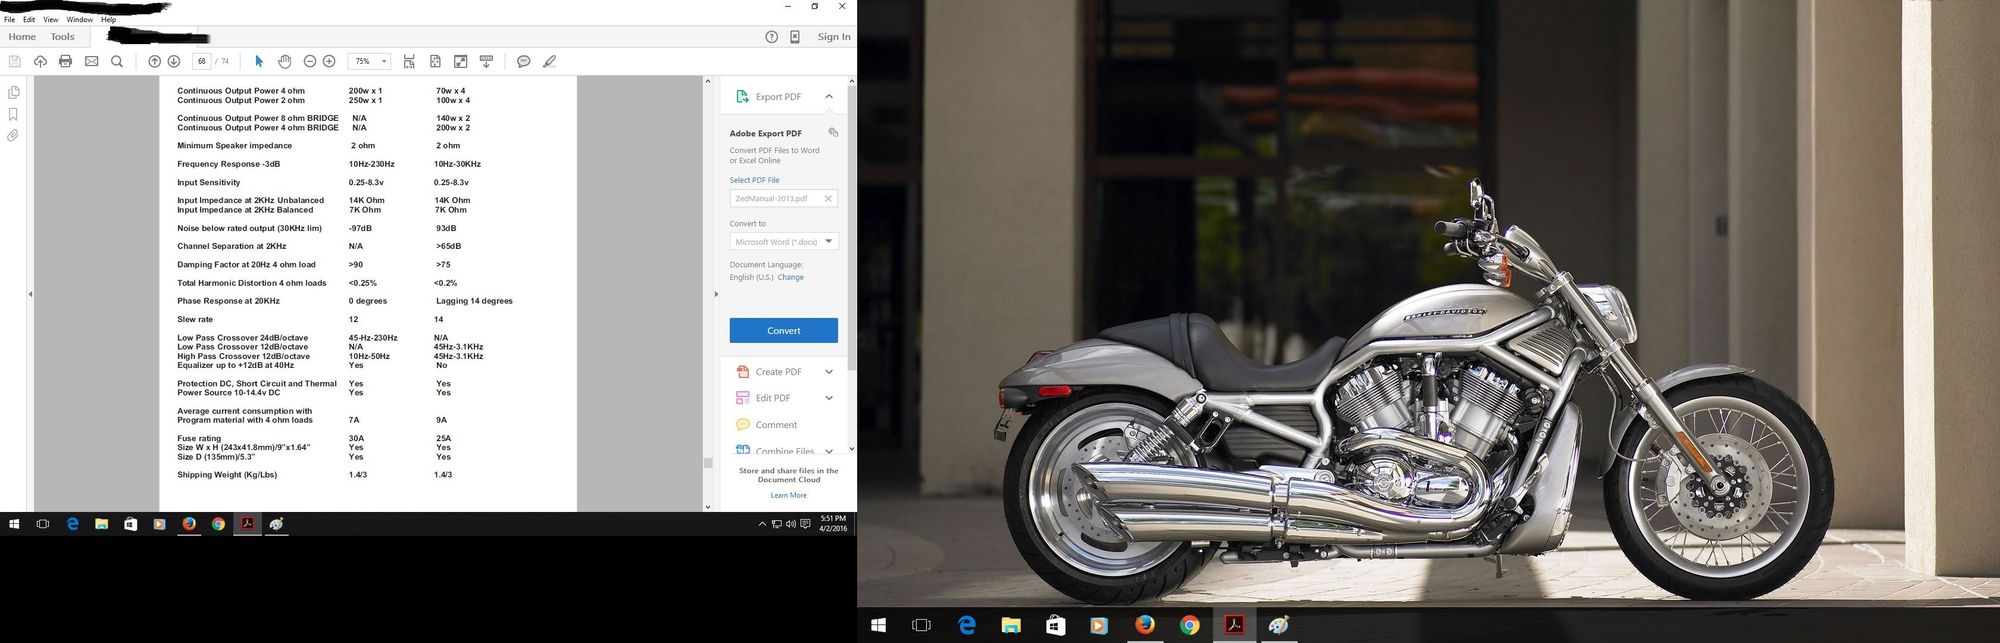Activate the hand pan tool

tap(284, 62)
